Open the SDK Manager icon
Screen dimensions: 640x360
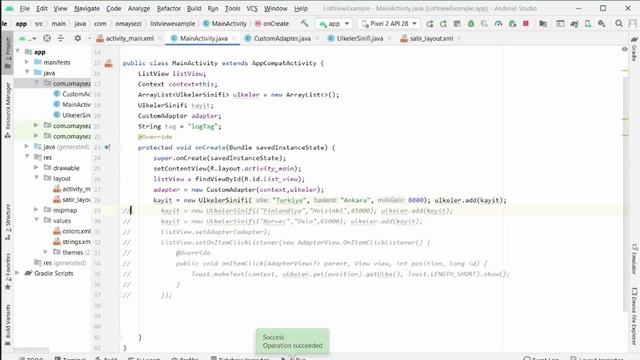602,24
